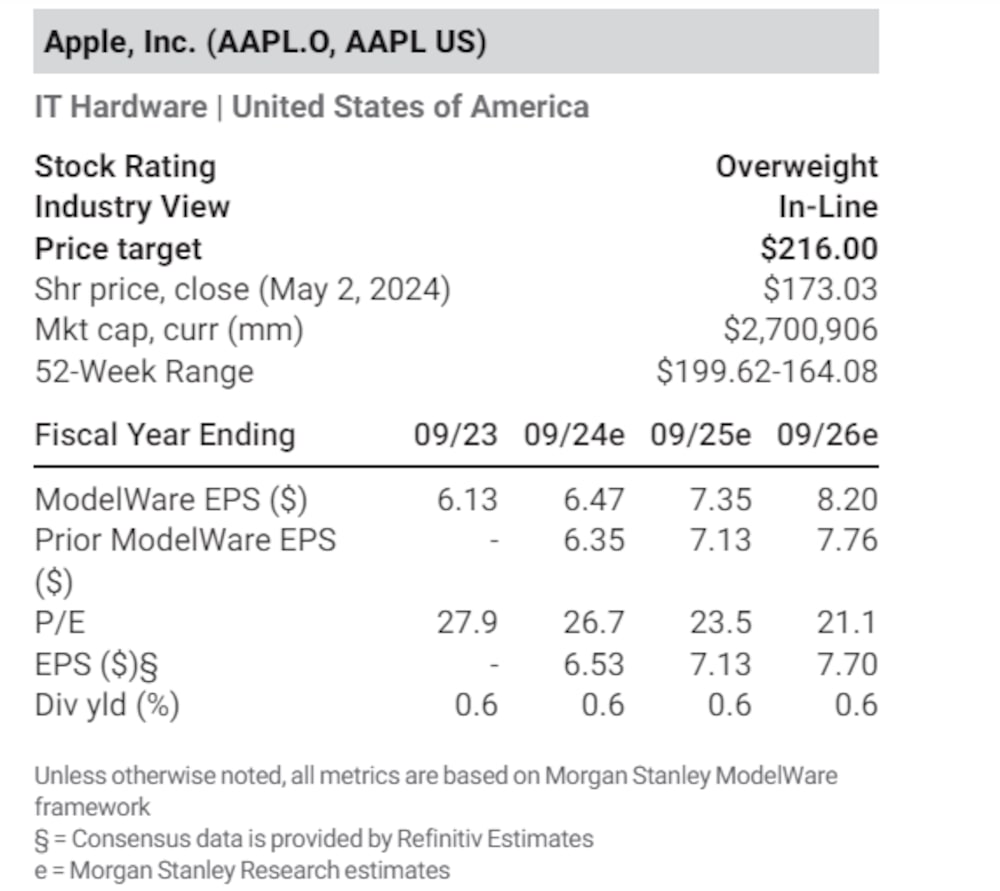Click the $216.00 price target value

(816, 248)
